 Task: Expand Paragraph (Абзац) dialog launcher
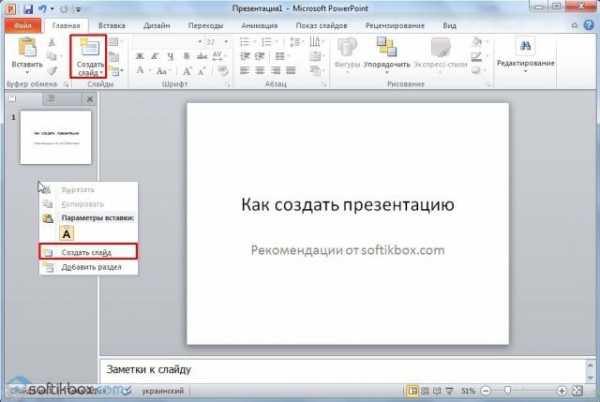(325, 85)
